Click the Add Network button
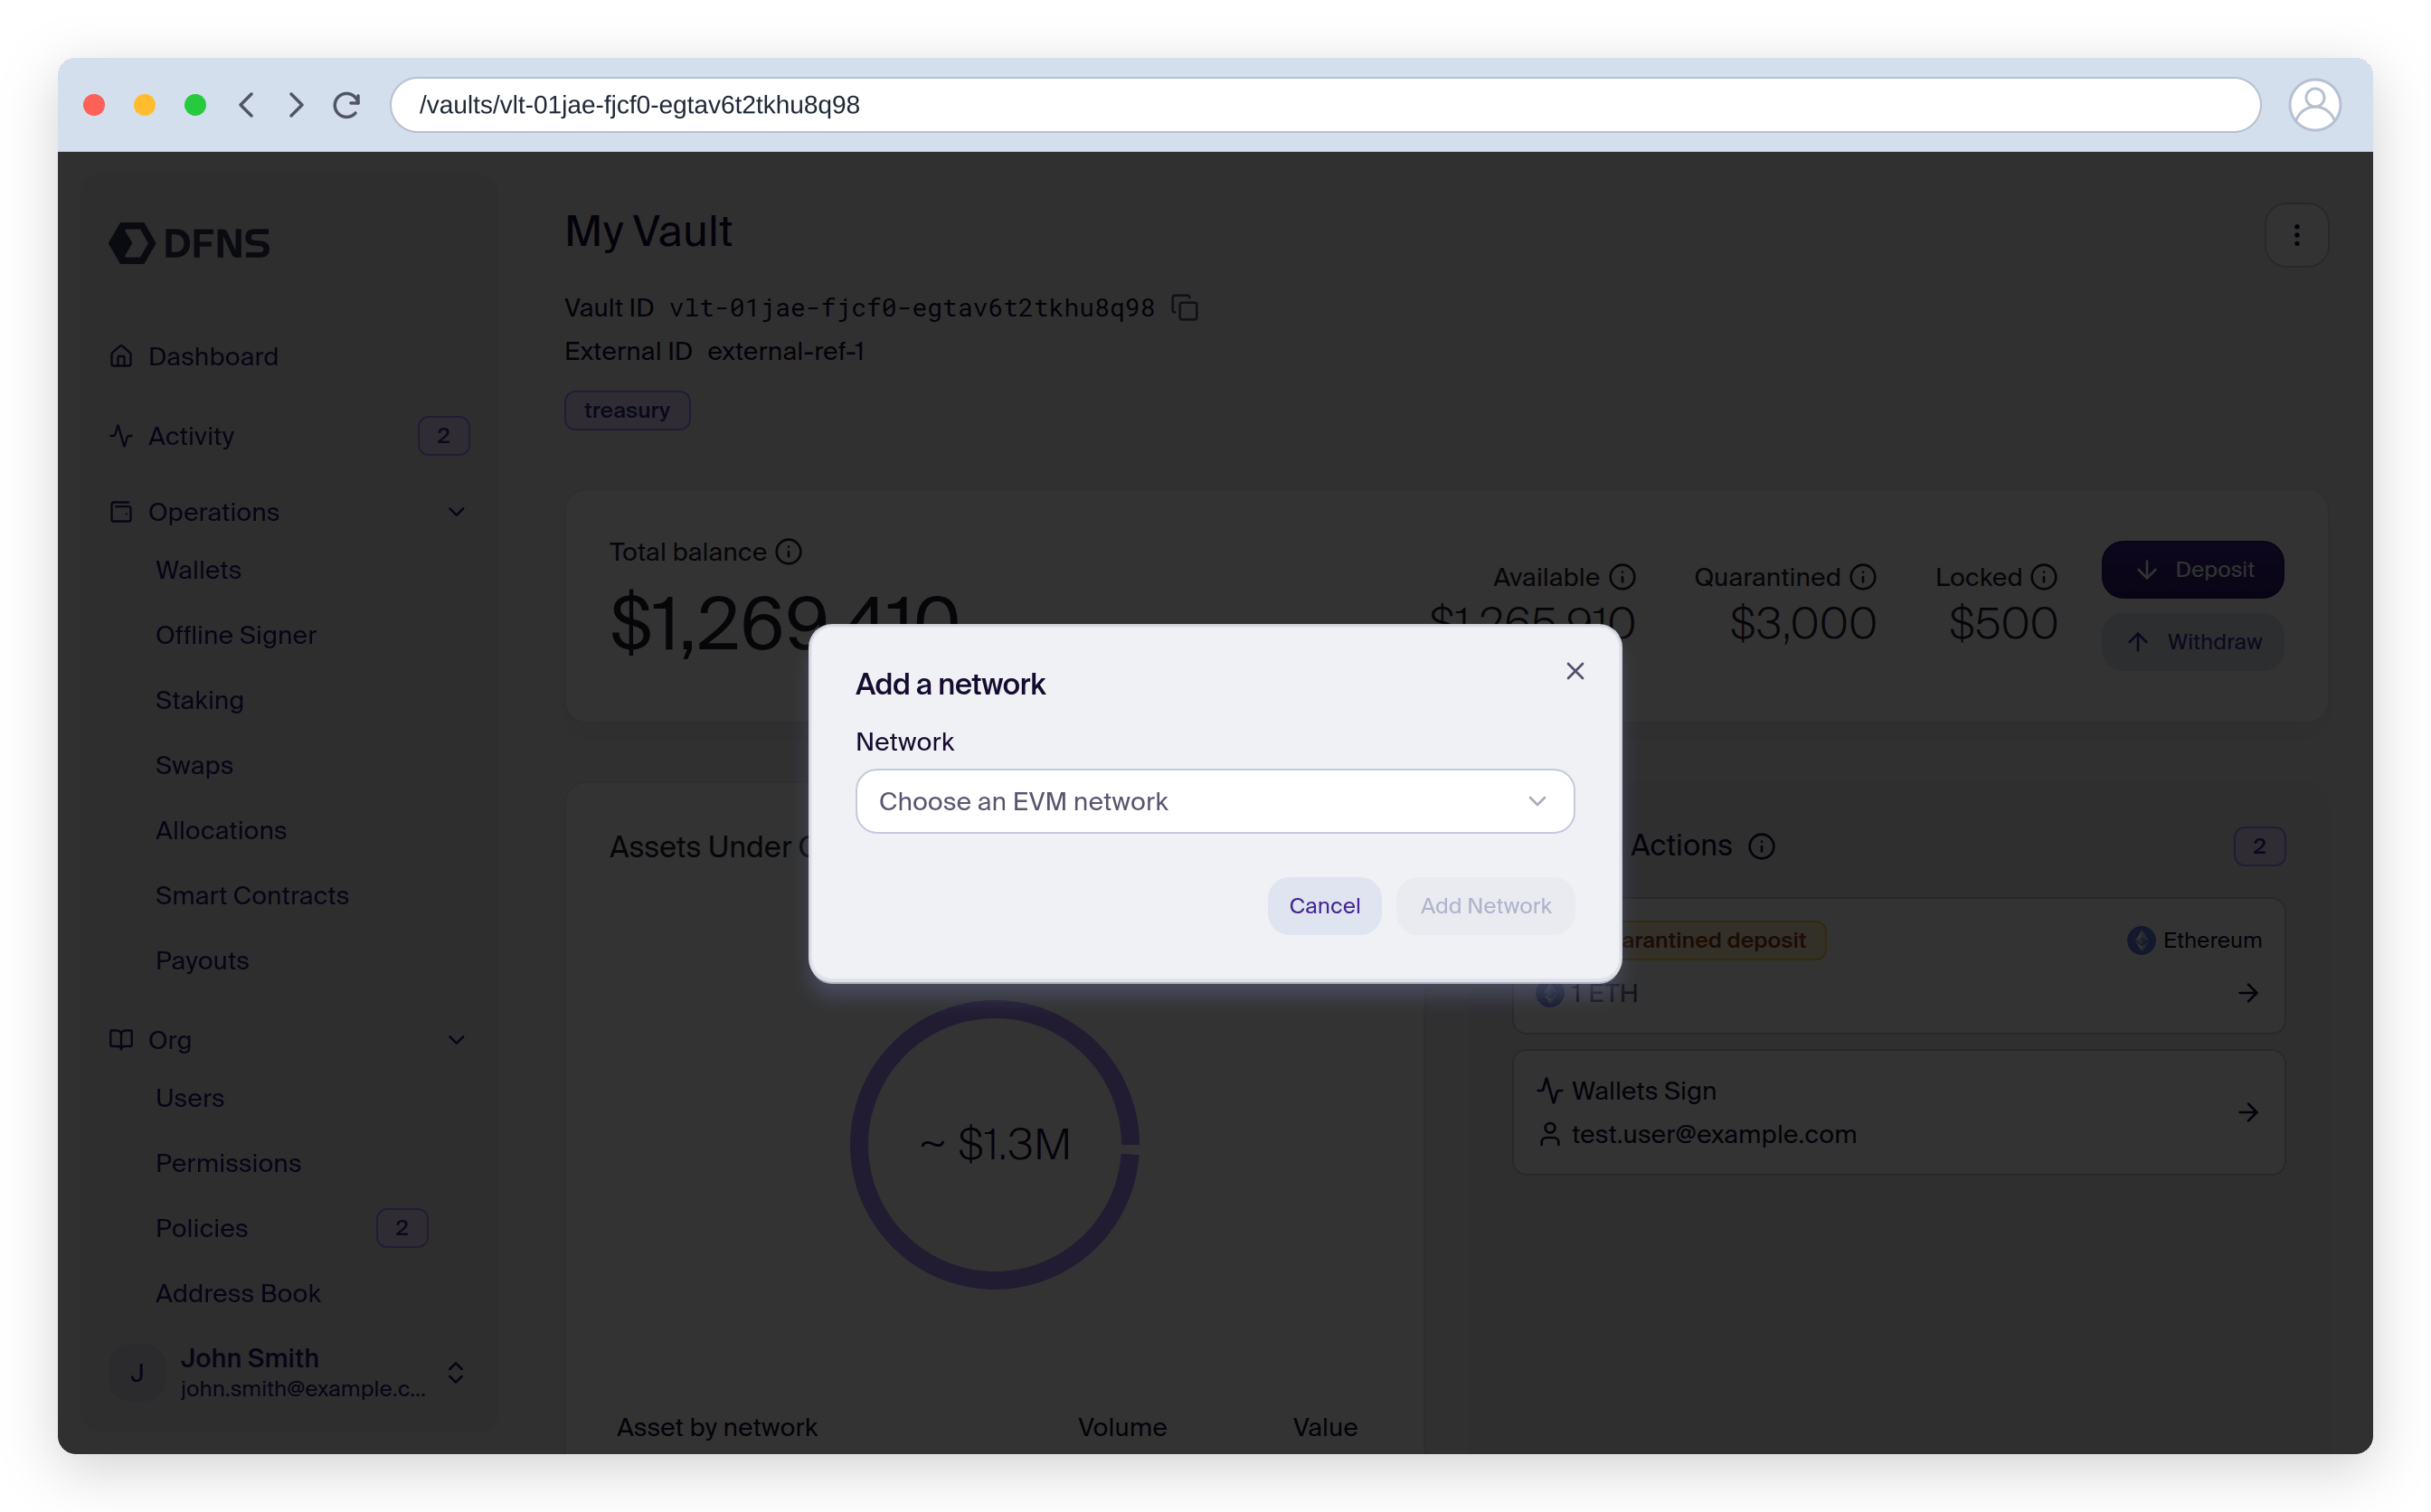Image resolution: width=2431 pixels, height=1512 pixels. click(x=1485, y=906)
